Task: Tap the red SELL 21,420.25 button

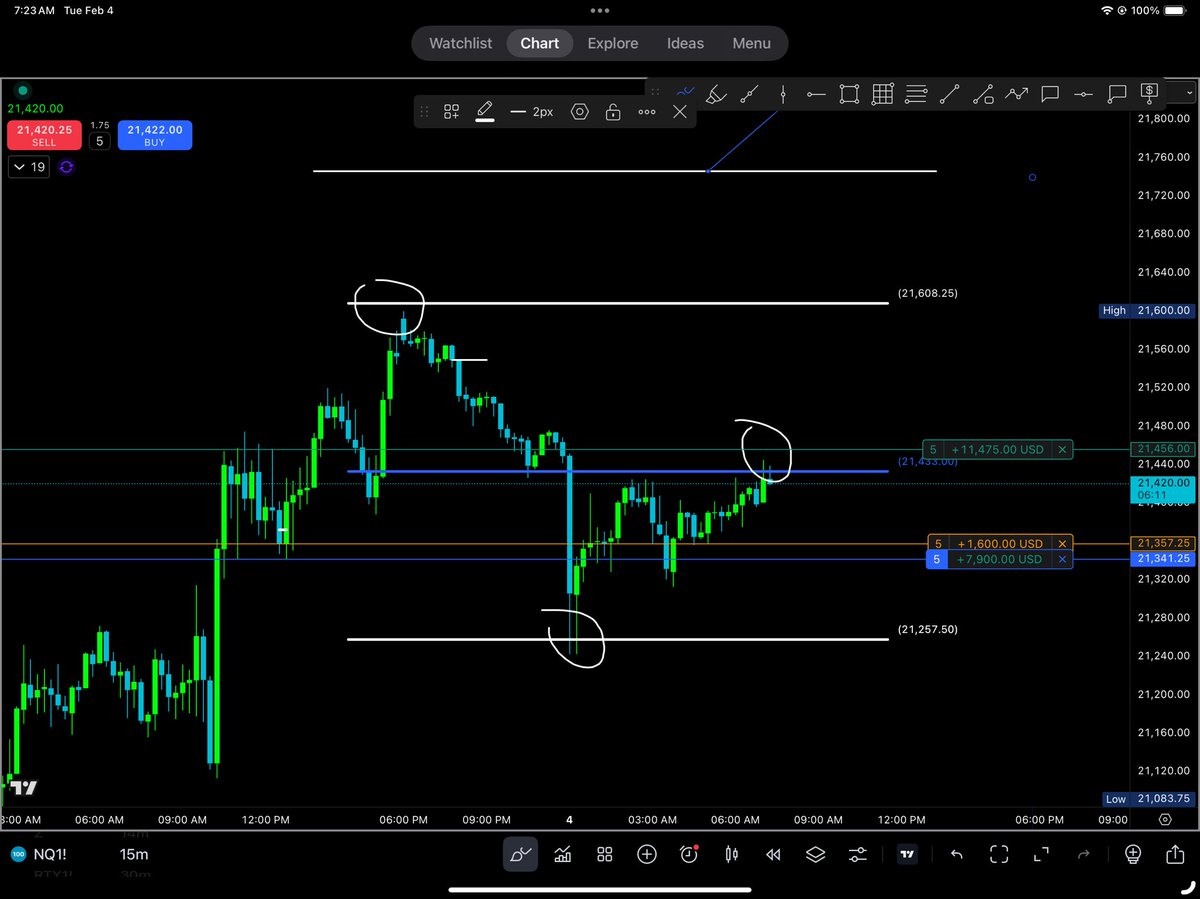Action: tap(44, 136)
